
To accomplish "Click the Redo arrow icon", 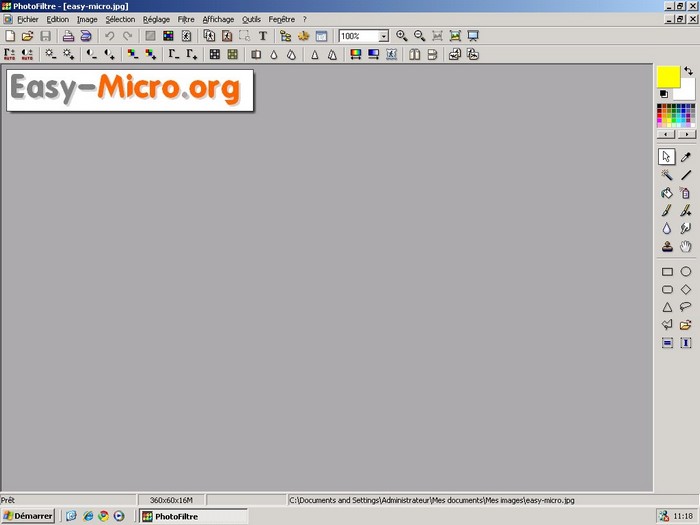I will tap(127, 36).
